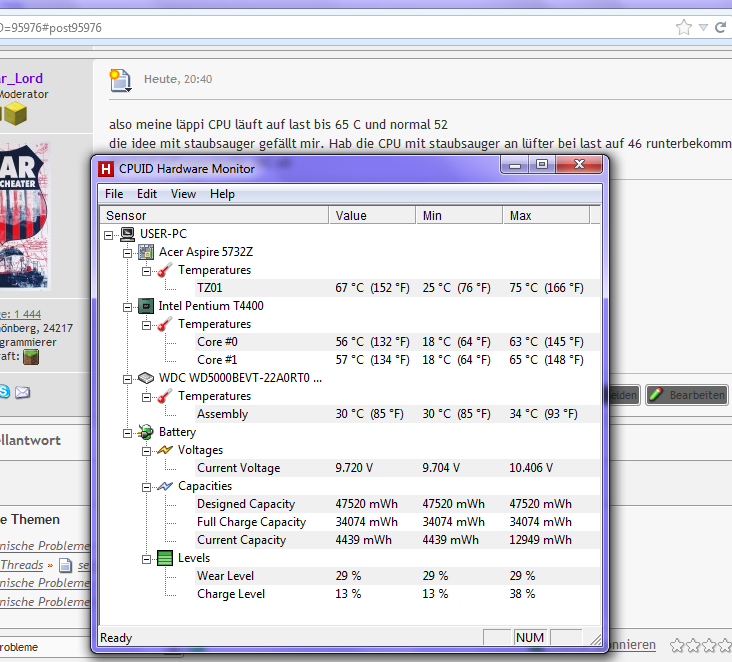Click the green Levels icon

(x=165, y=558)
